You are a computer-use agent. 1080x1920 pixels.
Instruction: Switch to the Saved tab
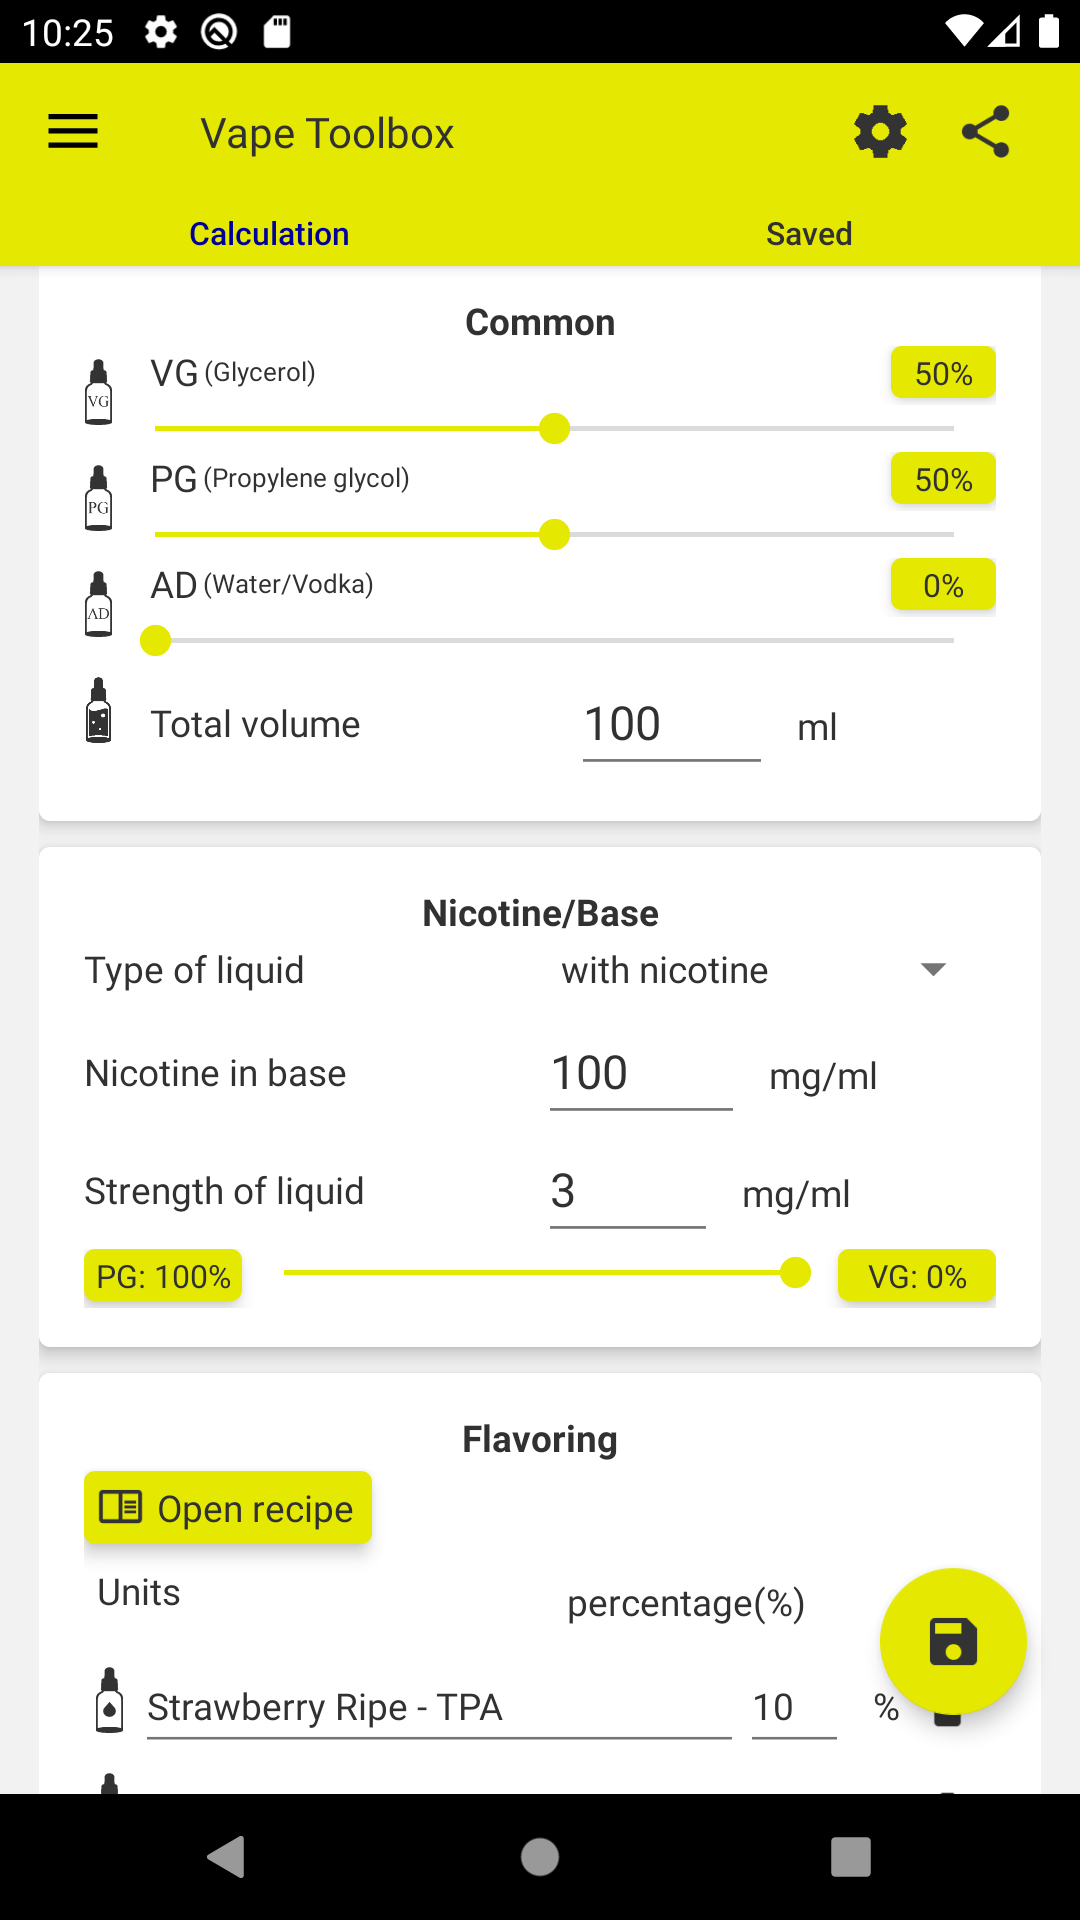click(x=809, y=234)
